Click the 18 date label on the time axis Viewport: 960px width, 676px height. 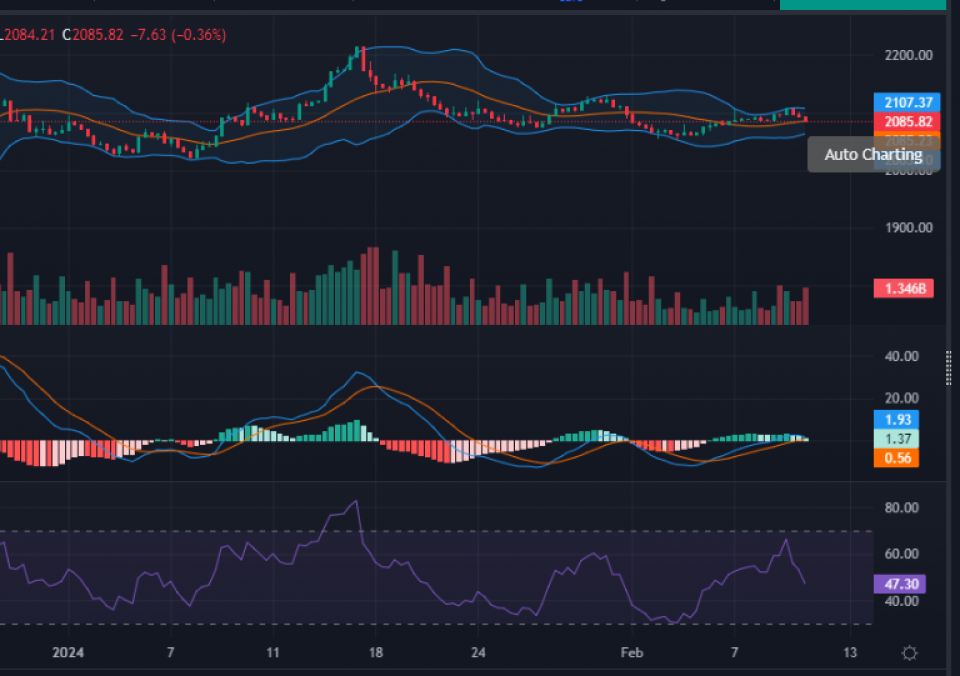click(x=376, y=653)
